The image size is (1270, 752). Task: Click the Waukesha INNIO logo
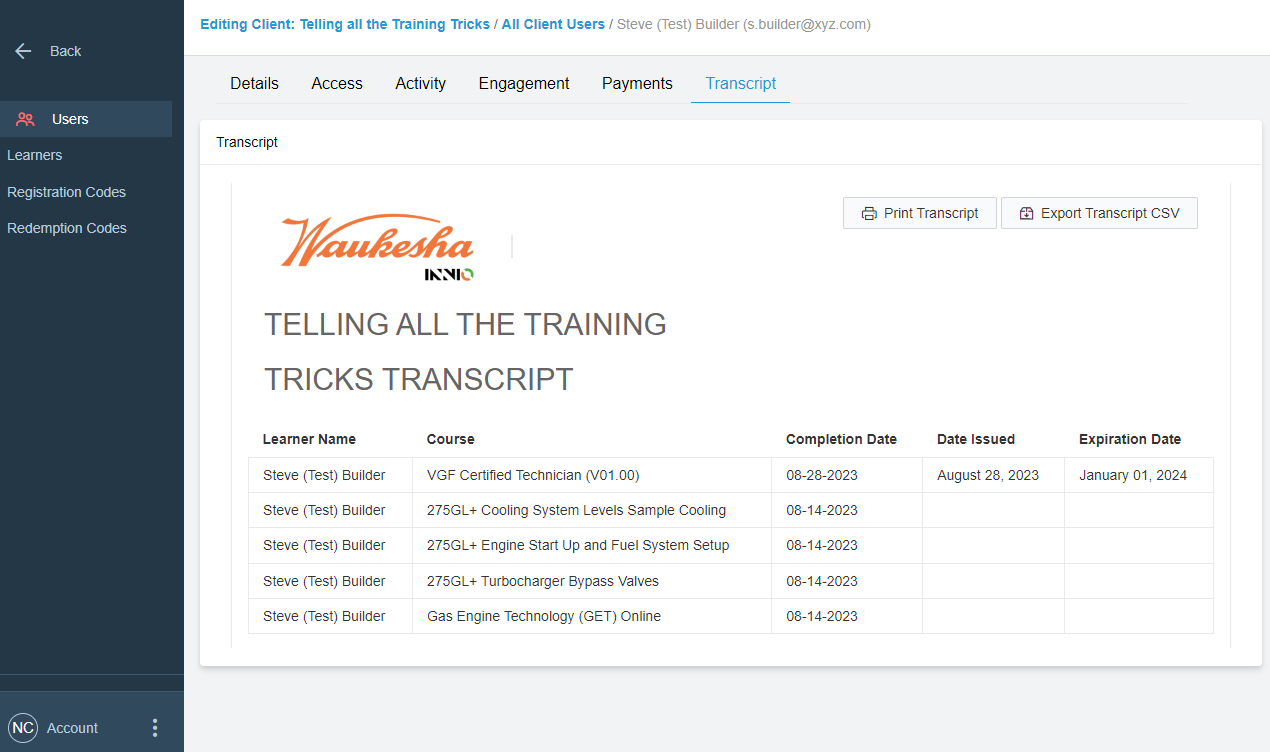(x=378, y=247)
